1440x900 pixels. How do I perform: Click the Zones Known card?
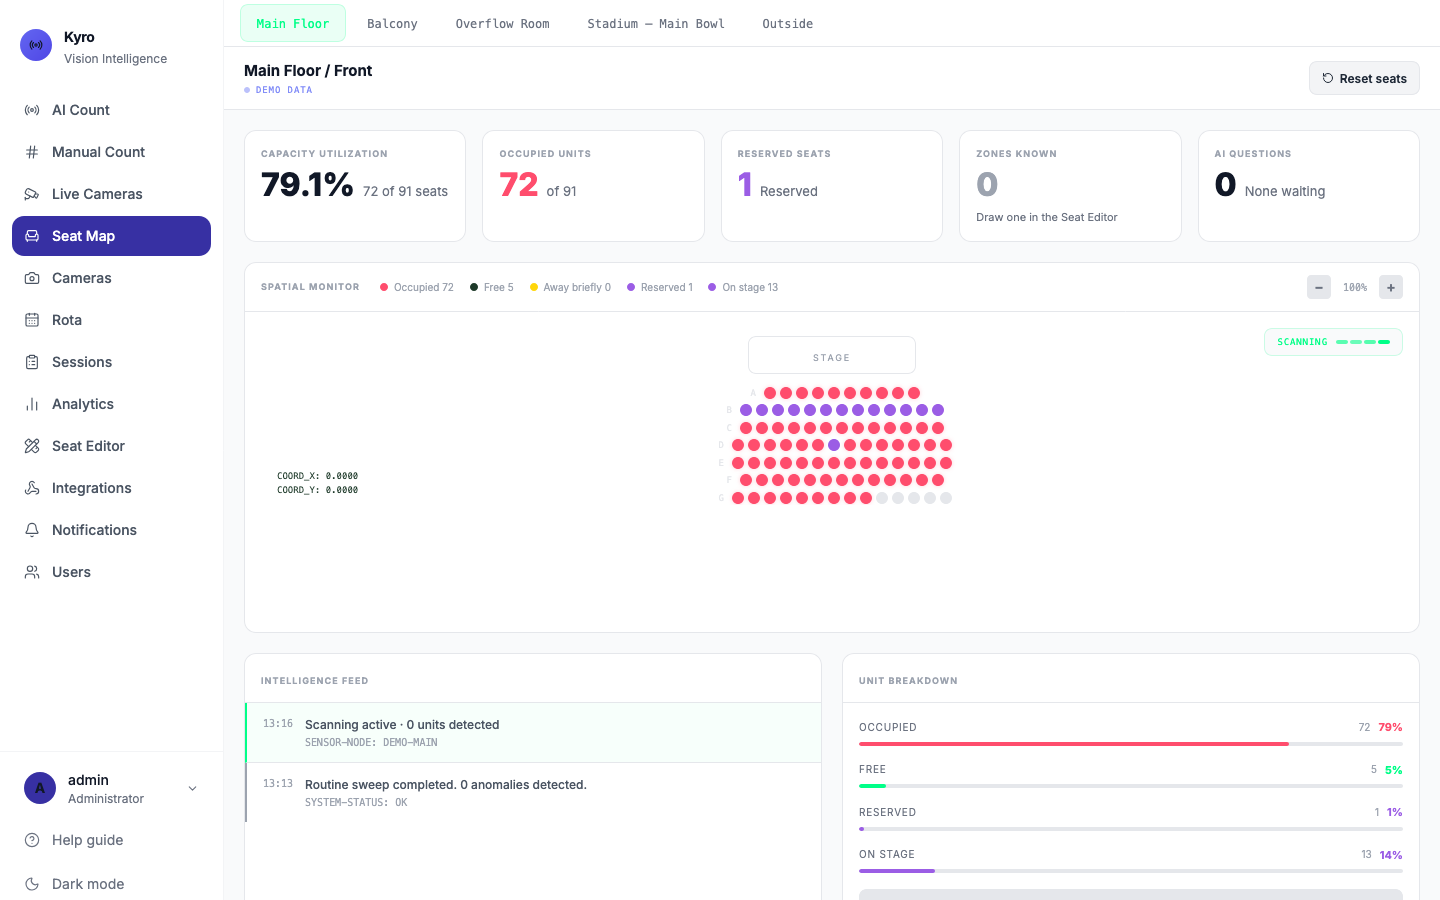[1070, 186]
